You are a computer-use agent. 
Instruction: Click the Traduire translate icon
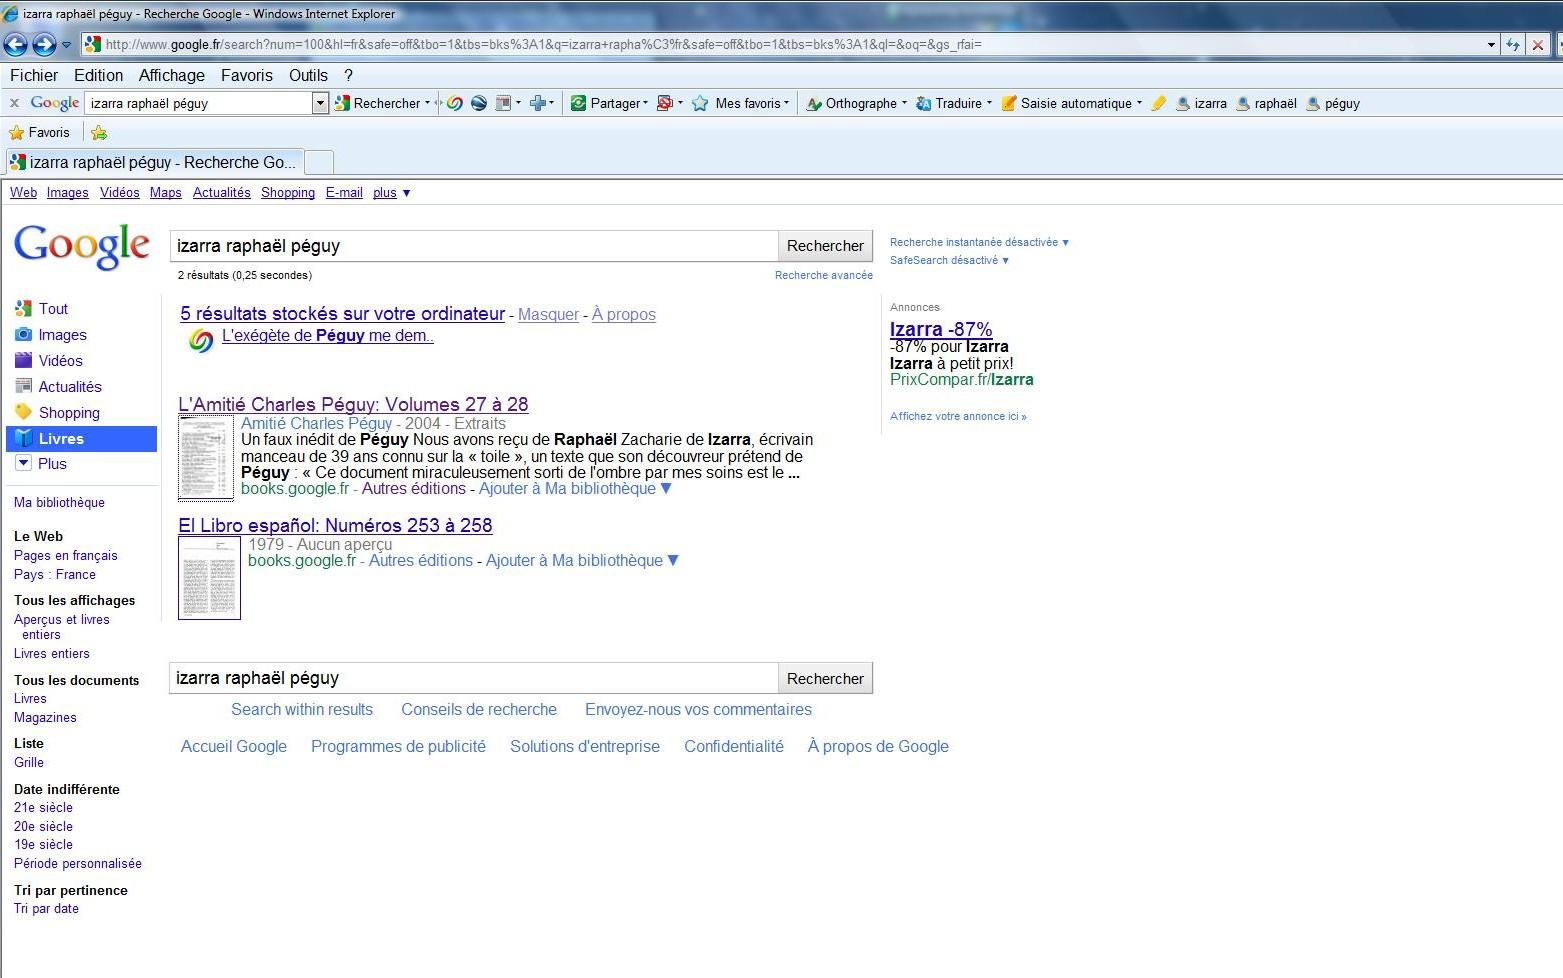click(x=924, y=103)
